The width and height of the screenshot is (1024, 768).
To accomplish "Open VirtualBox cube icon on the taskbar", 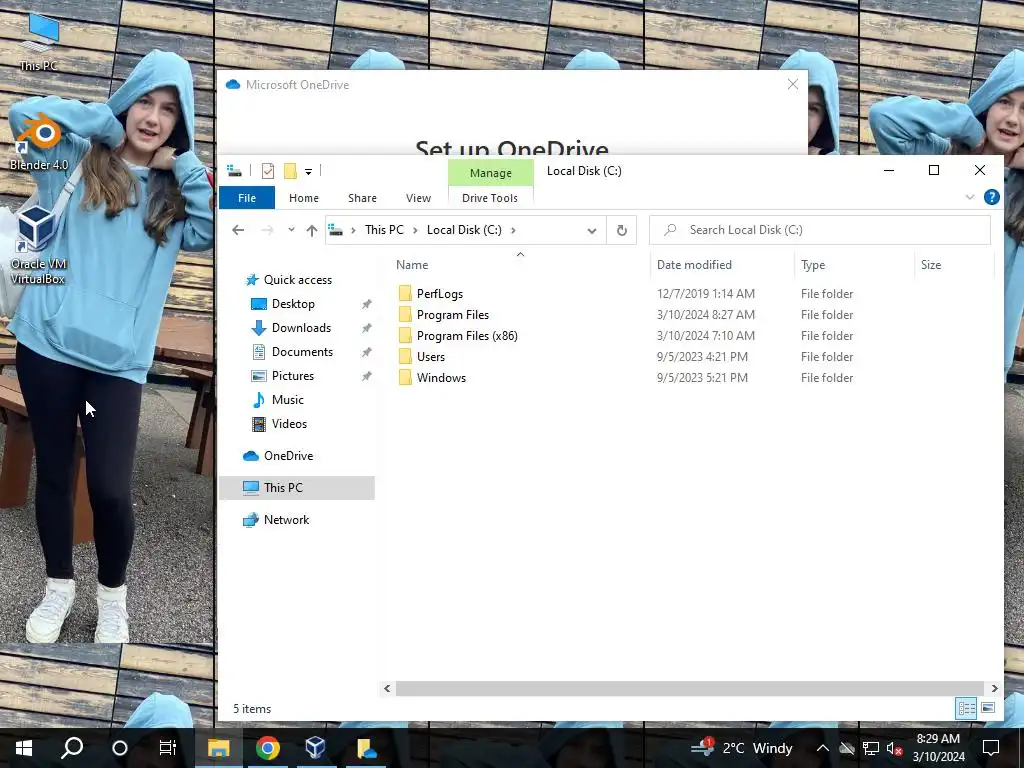I will coord(315,748).
